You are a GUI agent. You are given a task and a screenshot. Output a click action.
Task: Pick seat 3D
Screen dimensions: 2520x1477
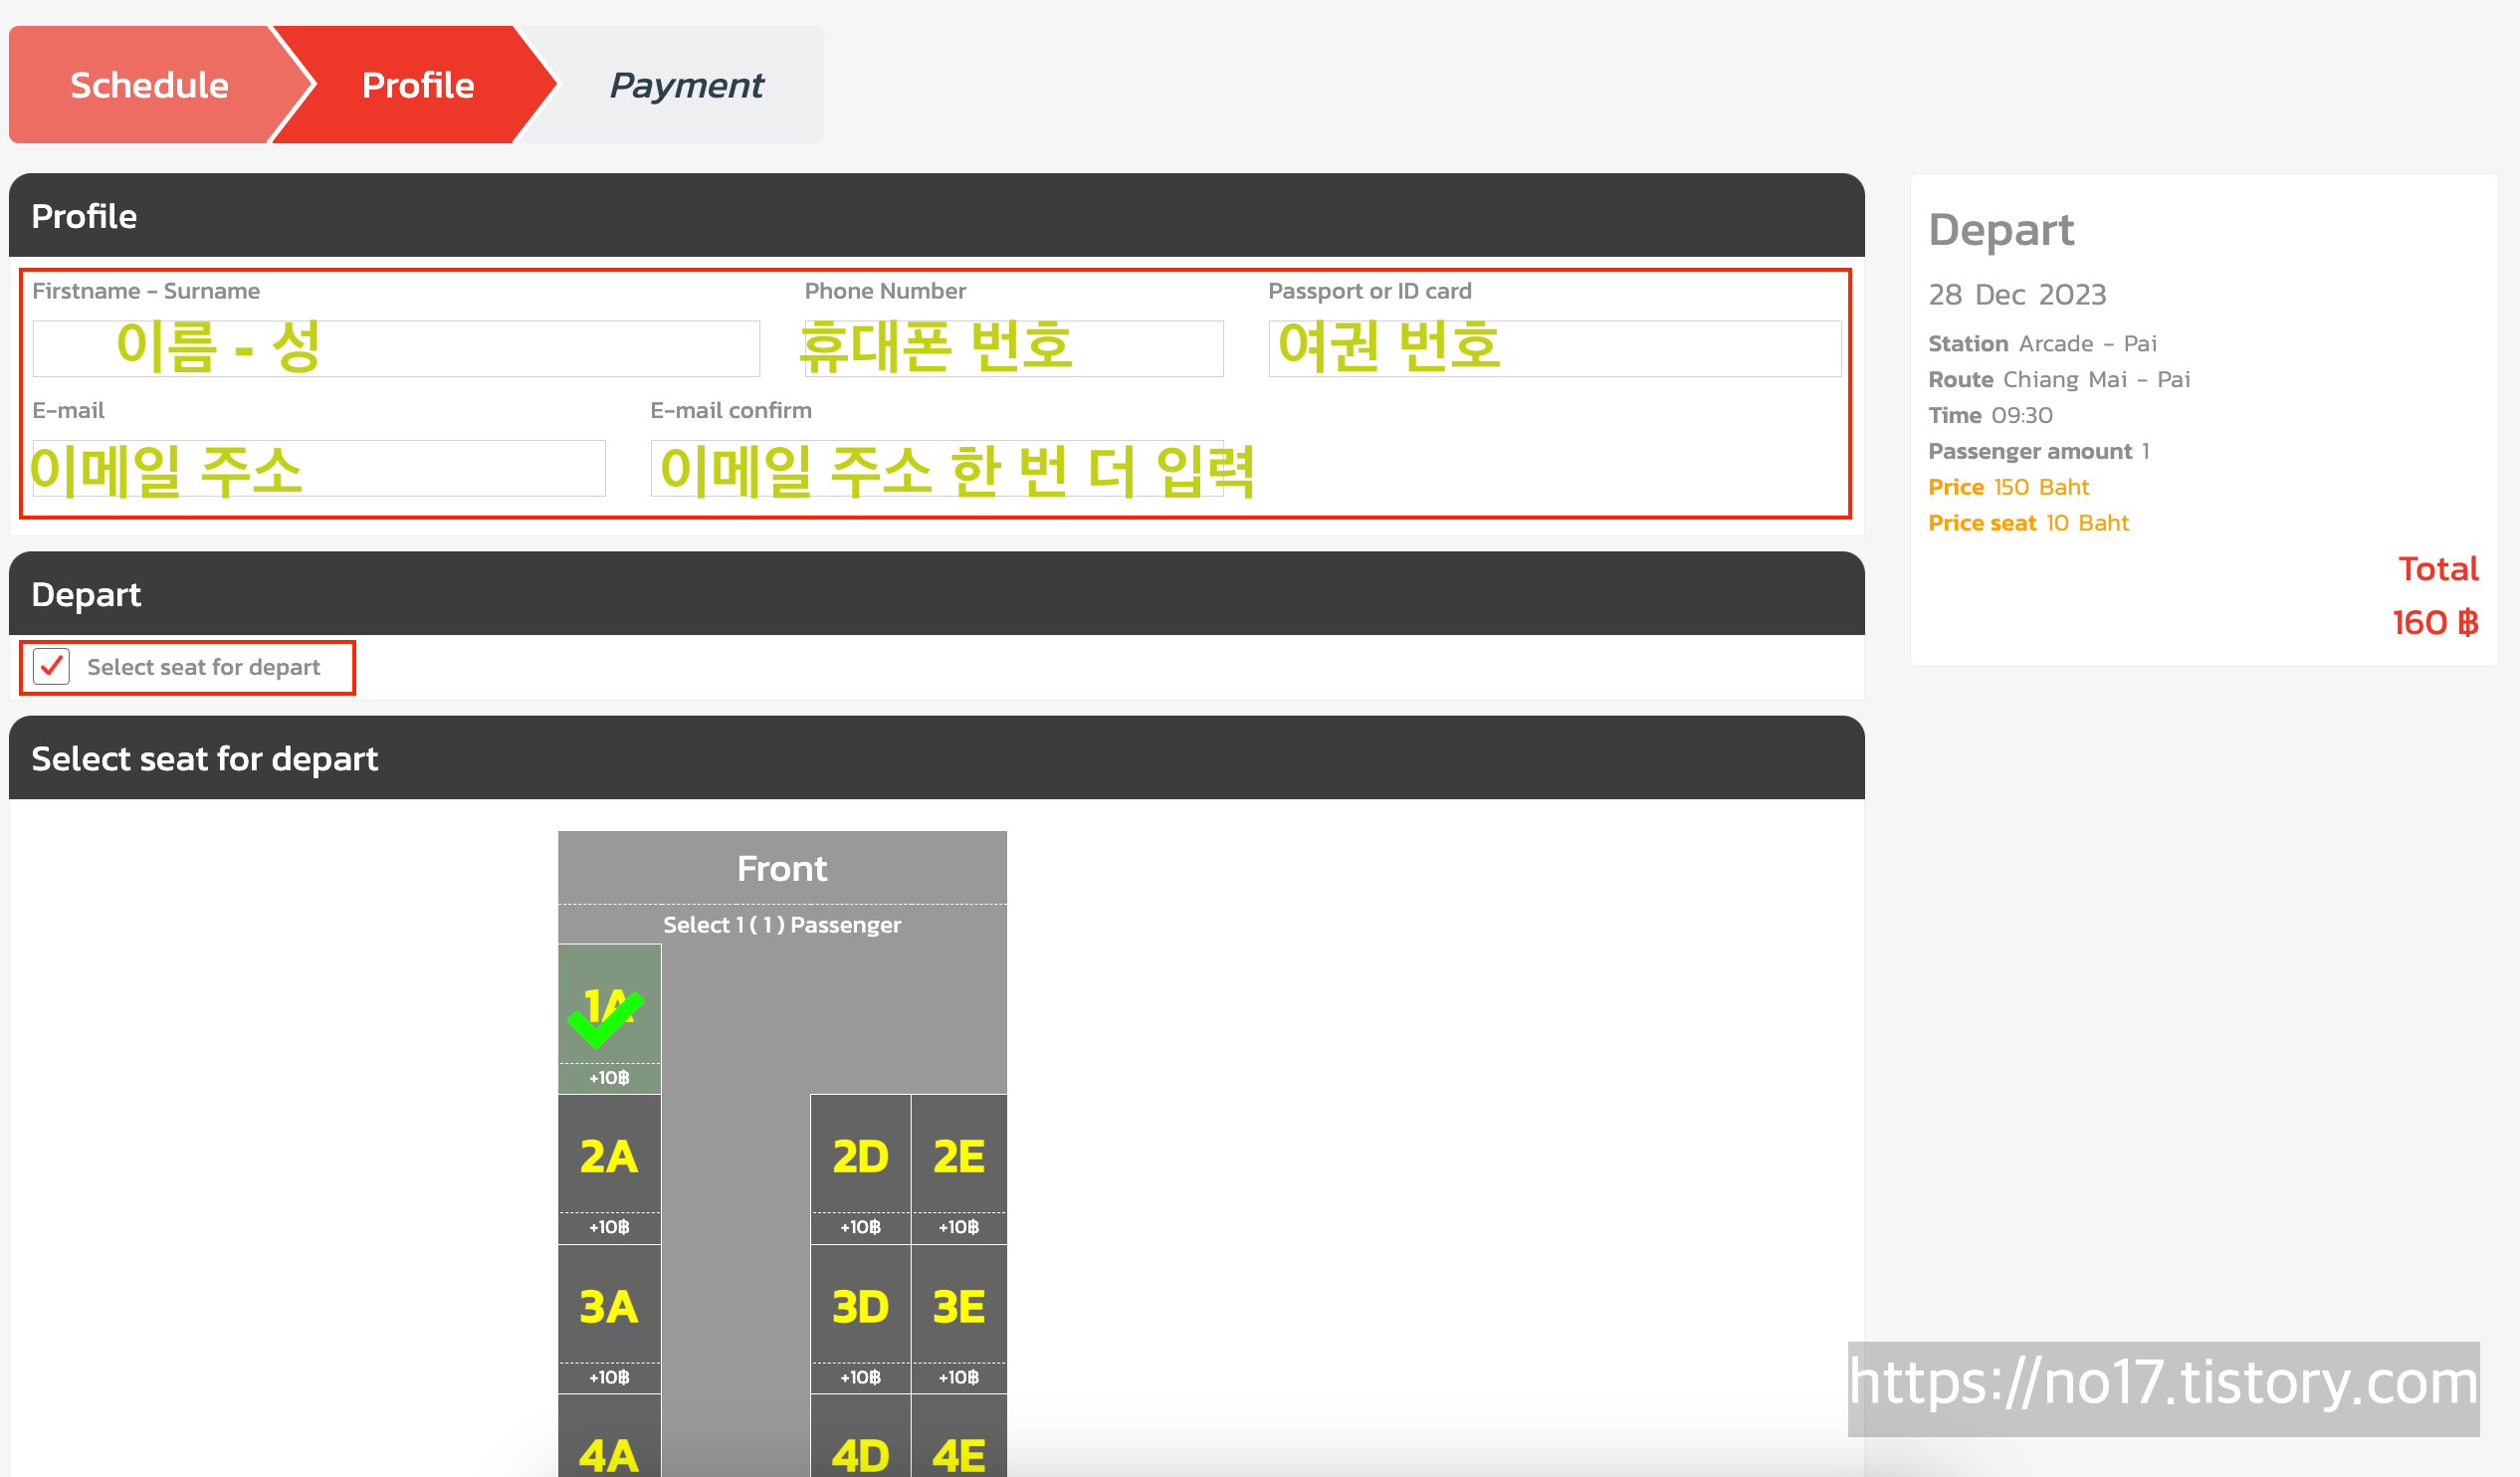[860, 1318]
